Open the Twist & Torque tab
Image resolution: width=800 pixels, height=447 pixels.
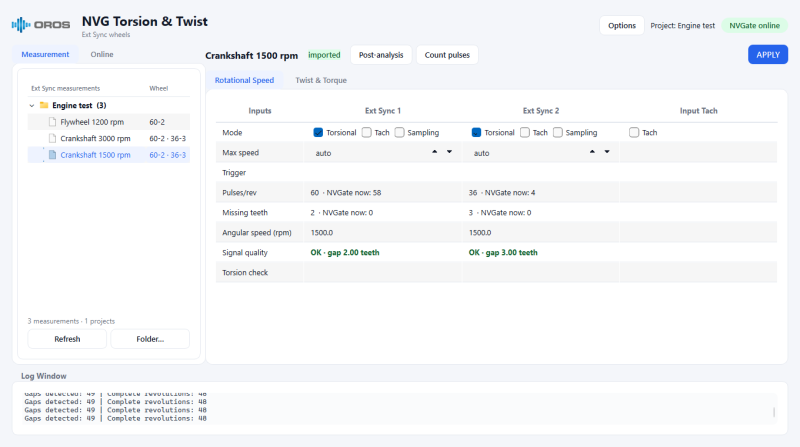coord(321,80)
